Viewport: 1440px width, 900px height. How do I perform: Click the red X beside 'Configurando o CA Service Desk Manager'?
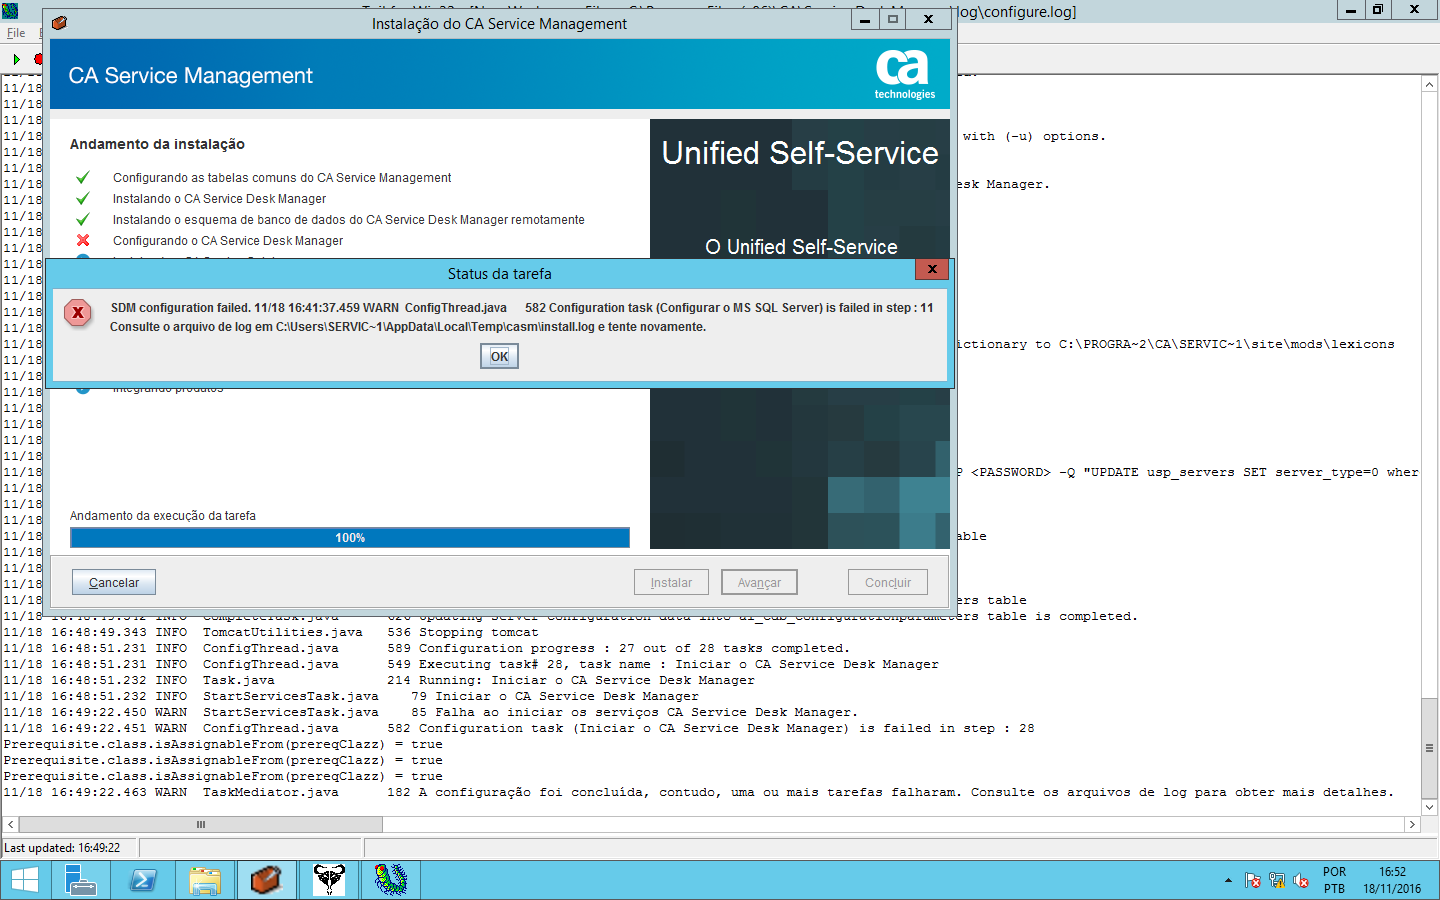pyautogui.click(x=81, y=240)
